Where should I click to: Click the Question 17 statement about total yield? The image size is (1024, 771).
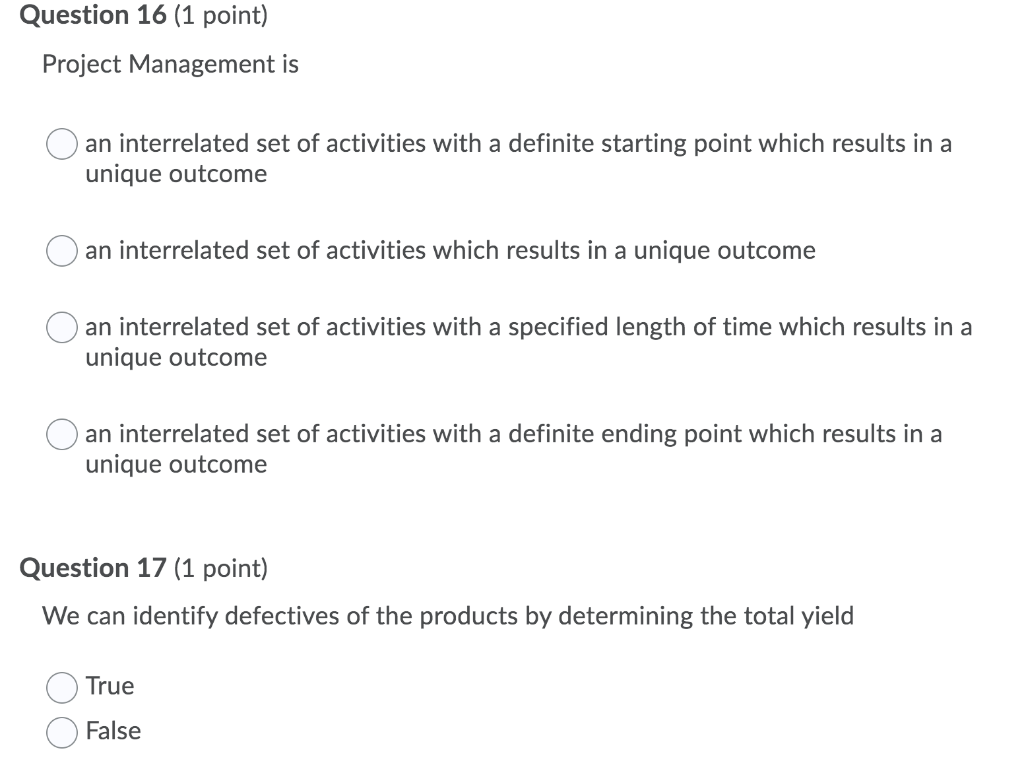pyautogui.click(x=448, y=616)
